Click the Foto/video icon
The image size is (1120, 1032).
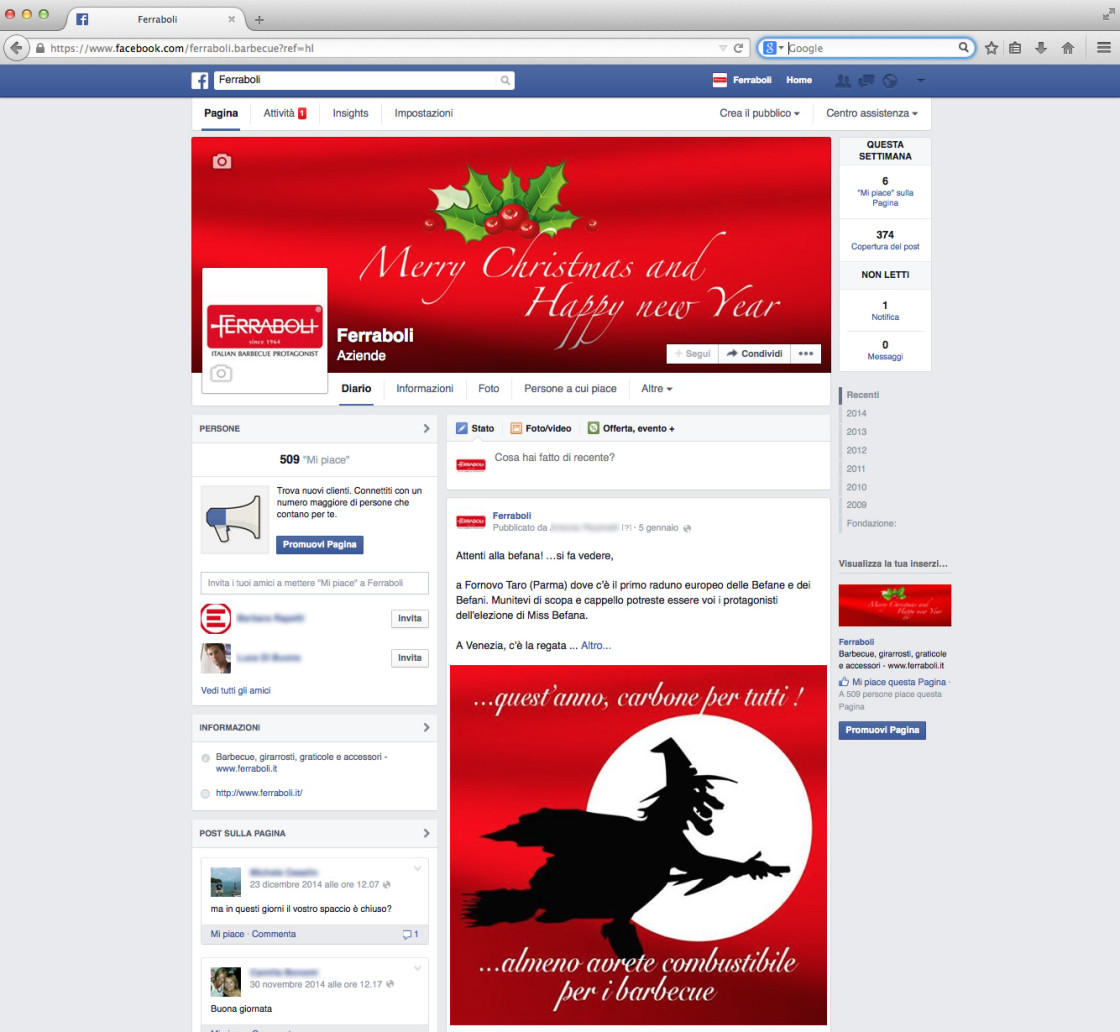pyautogui.click(x=516, y=429)
